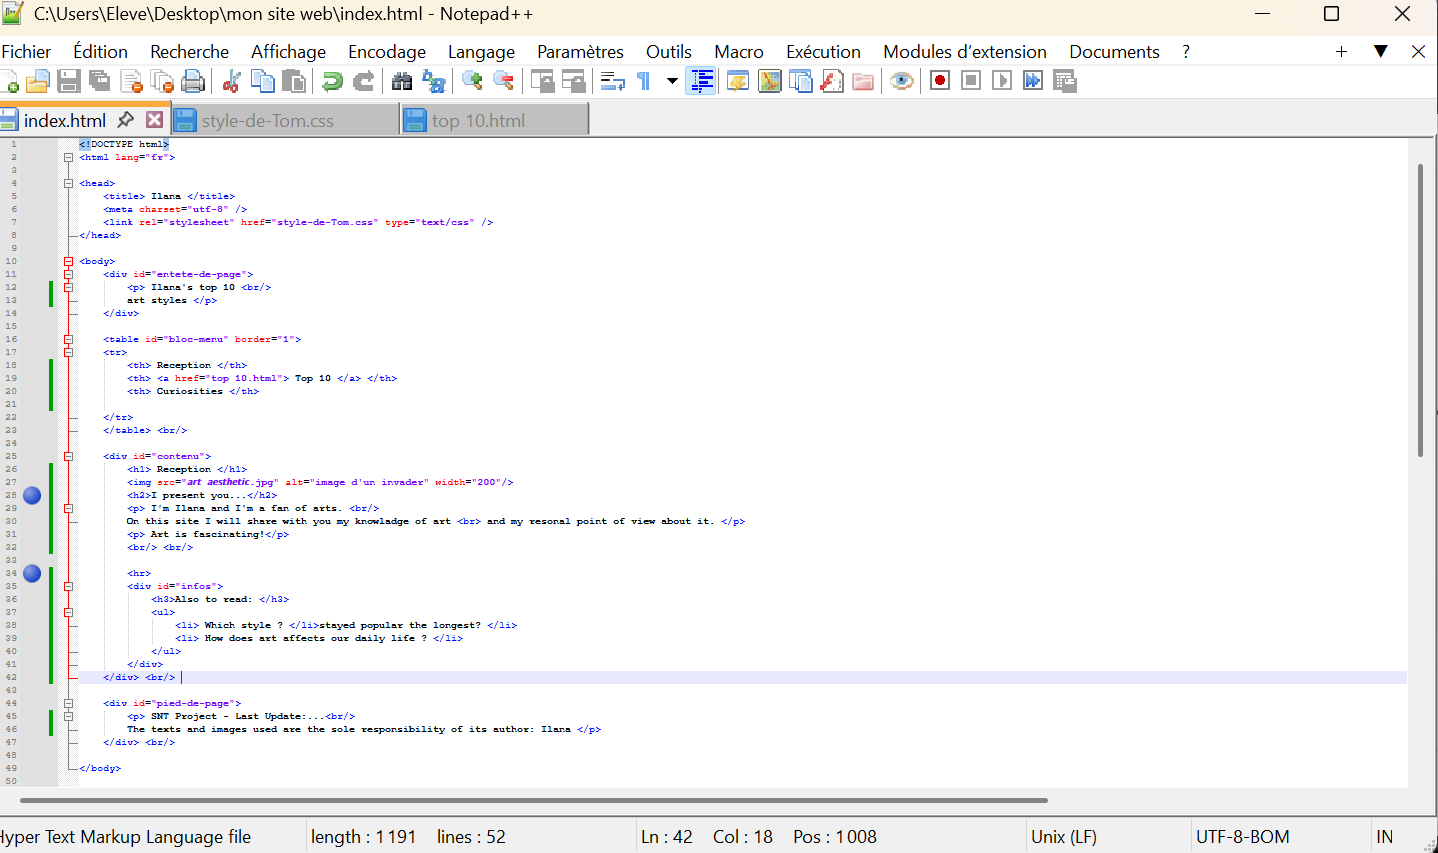Collapse the head tag fold marker
Viewport: 1438px width, 853px height.
click(x=68, y=183)
